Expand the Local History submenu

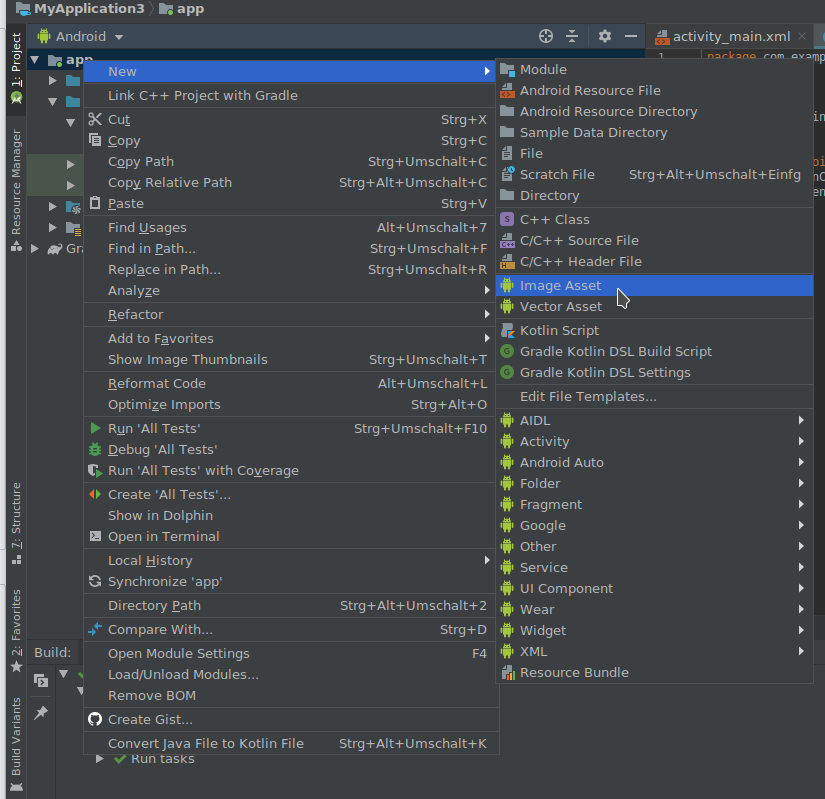pyautogui.click(x=150, y=561)
